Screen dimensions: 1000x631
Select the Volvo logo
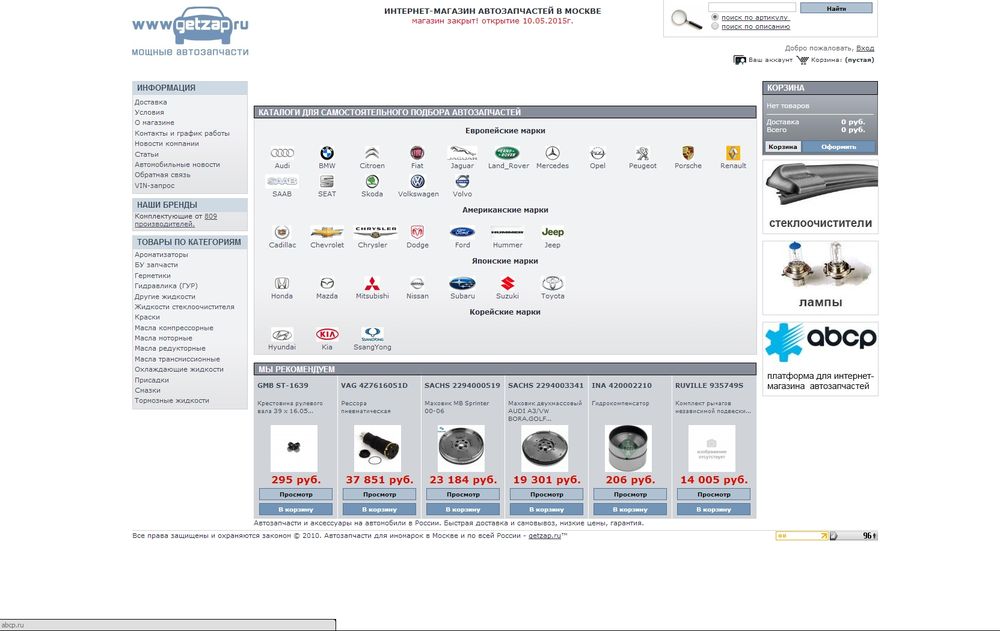[x=462, y=181]
